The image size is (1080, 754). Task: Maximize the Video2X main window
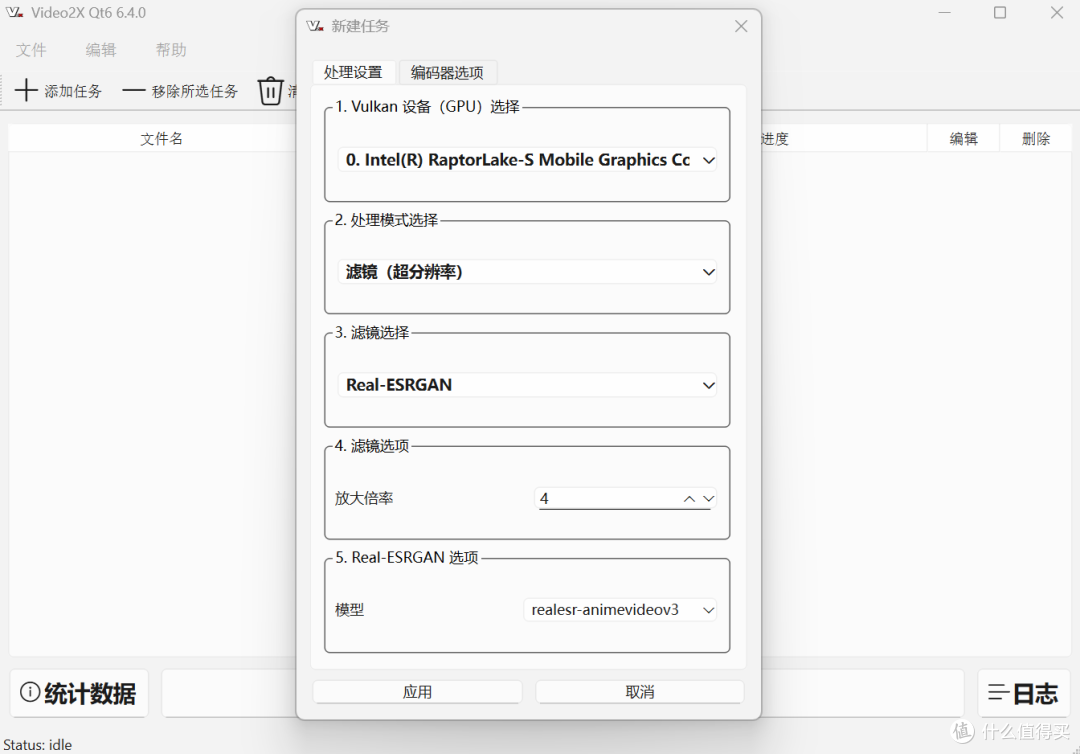1000,12
